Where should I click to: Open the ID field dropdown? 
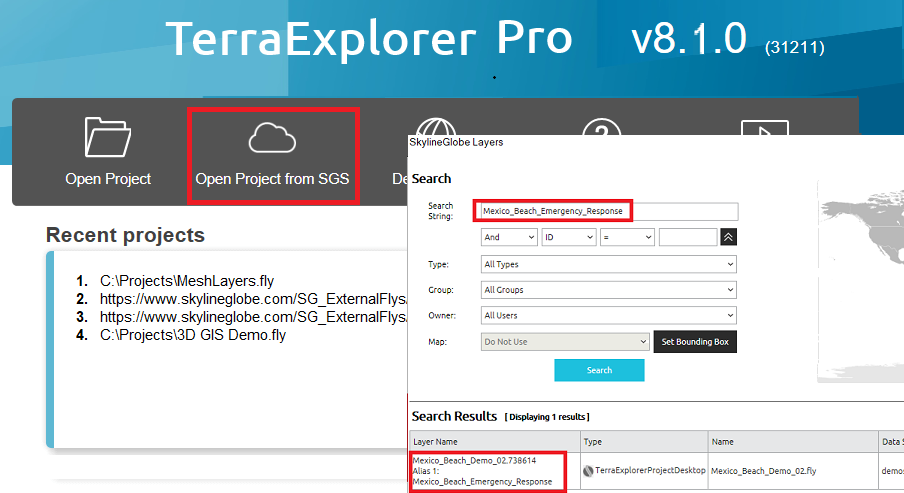[568, 237]
